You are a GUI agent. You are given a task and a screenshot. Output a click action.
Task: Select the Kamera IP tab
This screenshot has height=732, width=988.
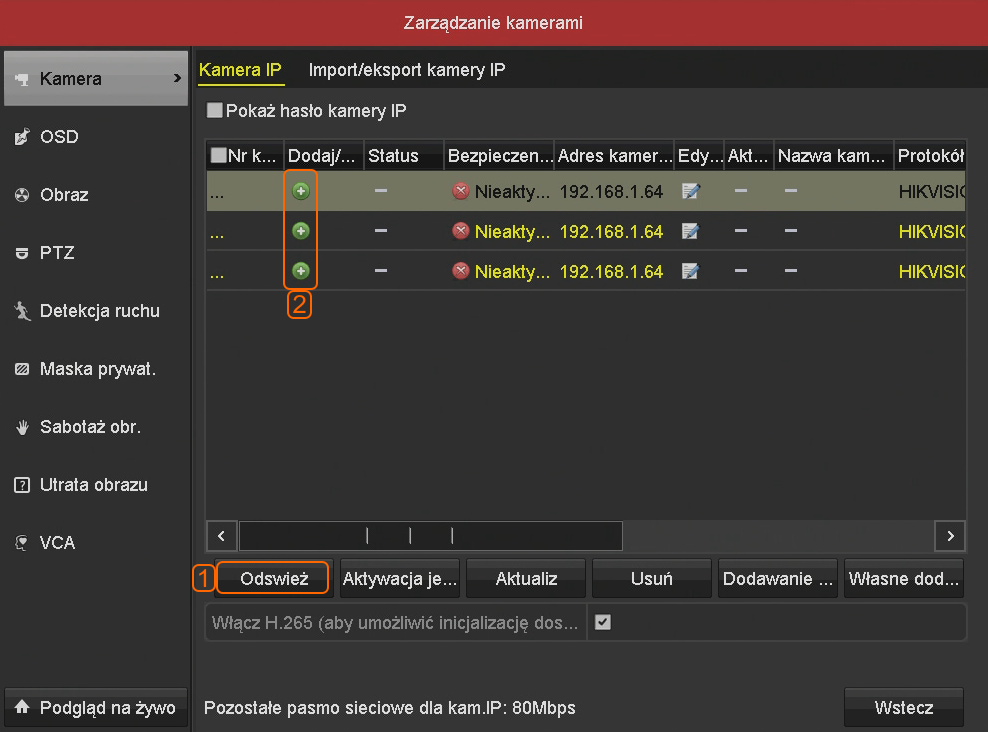click(240, 70)
